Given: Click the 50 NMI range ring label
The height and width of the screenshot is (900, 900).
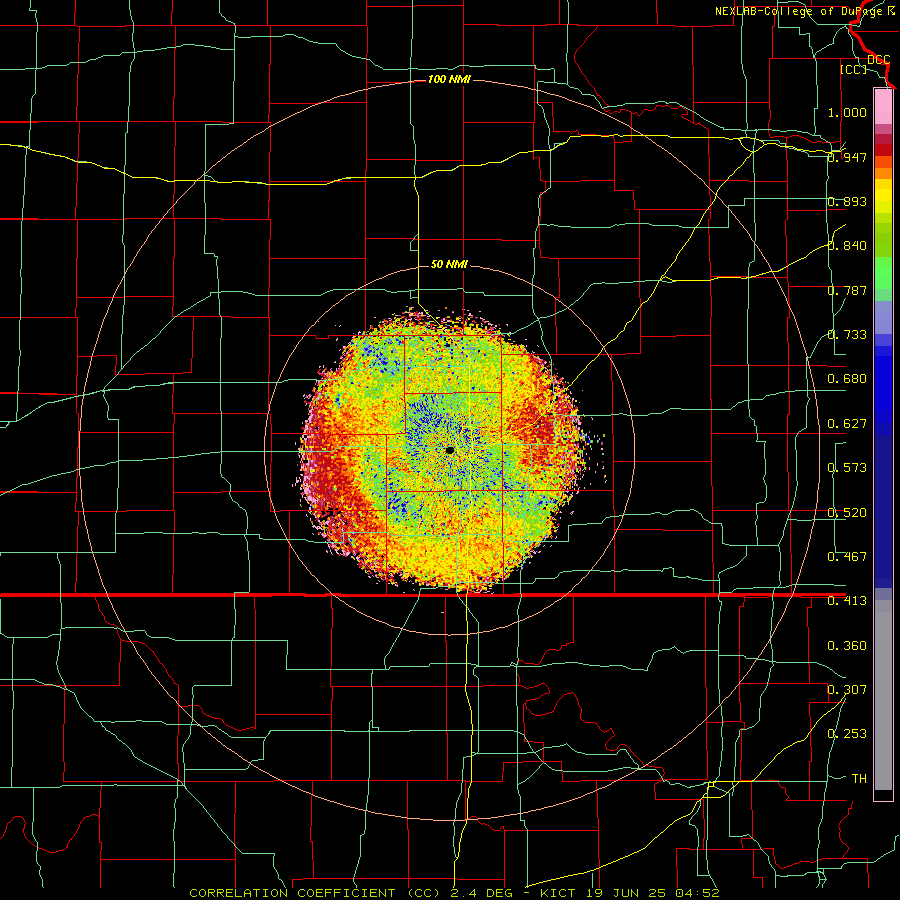Looking at the screenshot, I should (x=449, y=264).
